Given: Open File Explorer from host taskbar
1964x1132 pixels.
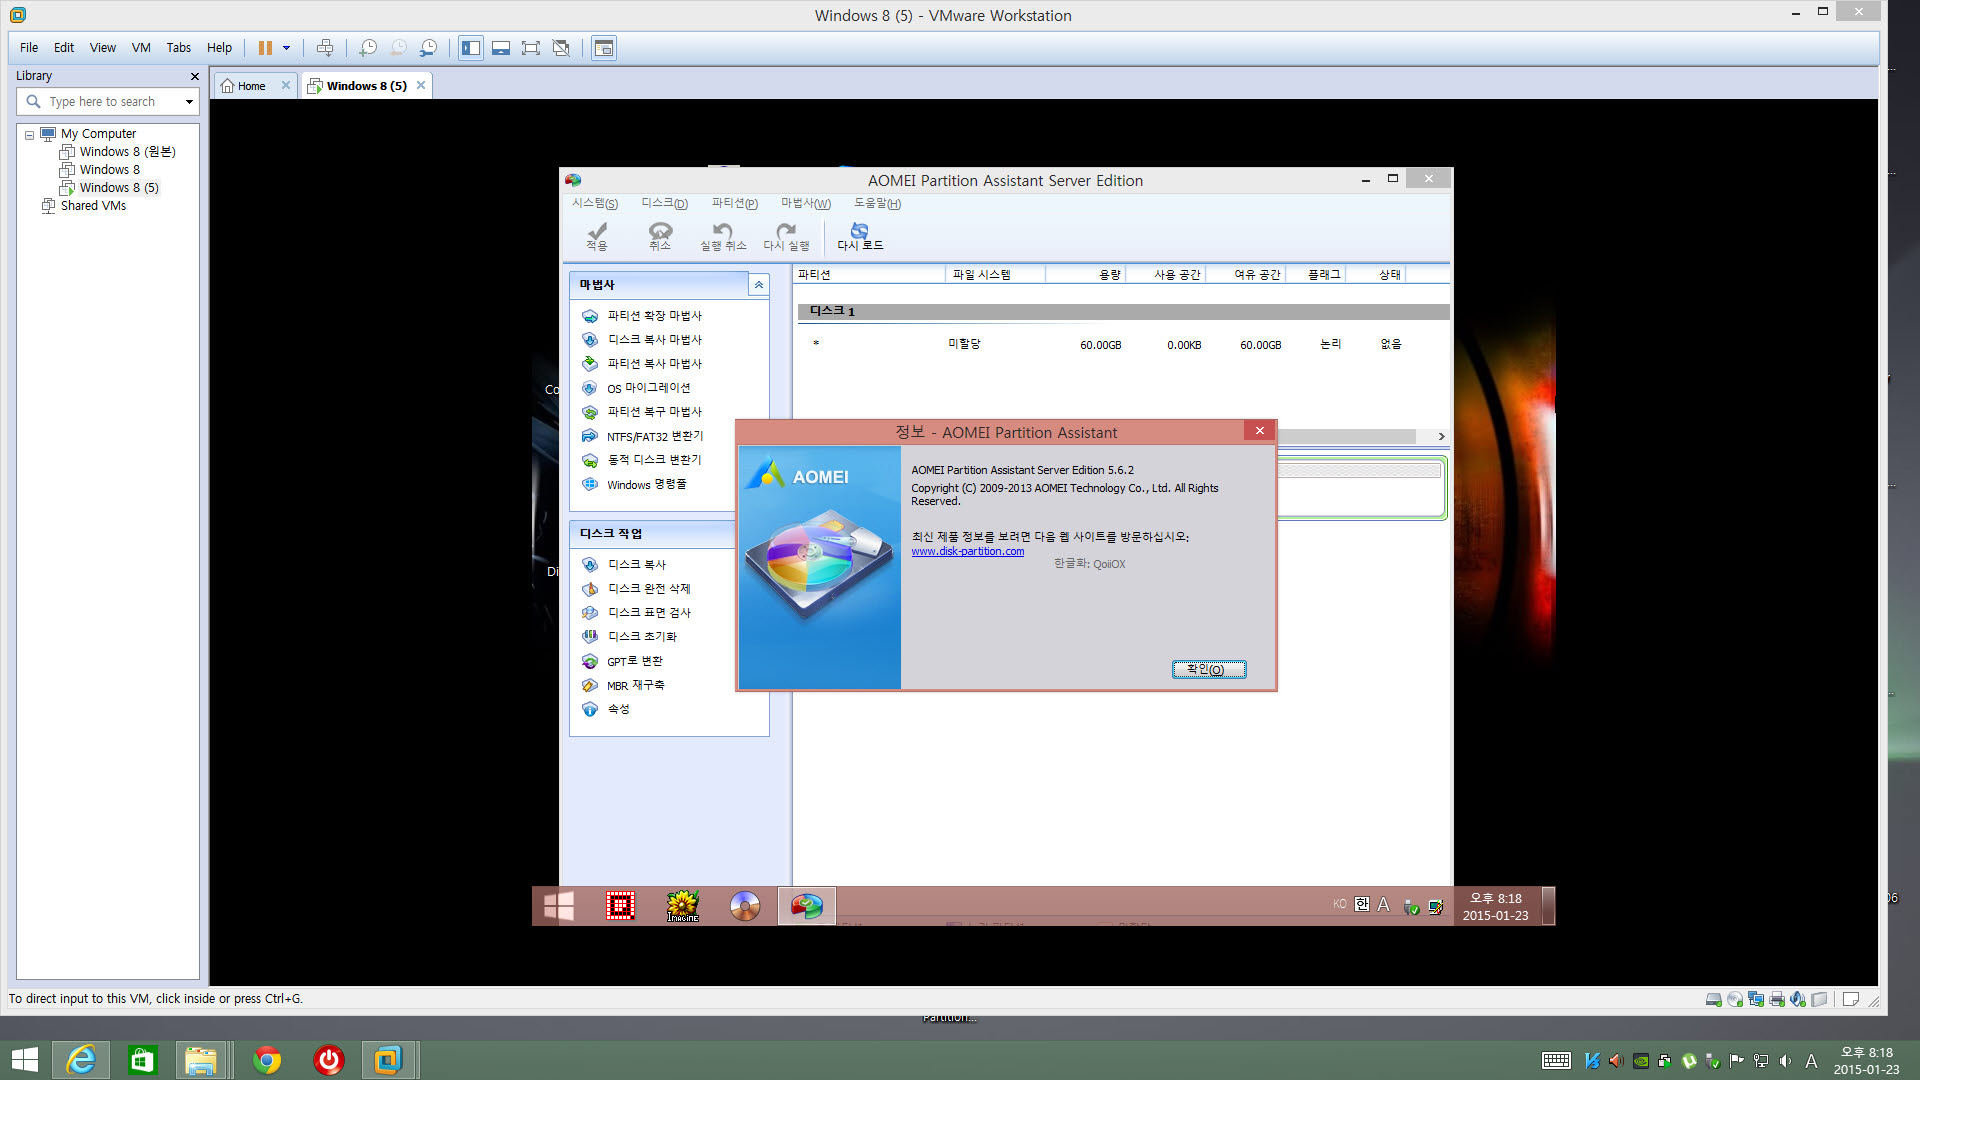Looking at the screenshot, I should [201, 1060].
